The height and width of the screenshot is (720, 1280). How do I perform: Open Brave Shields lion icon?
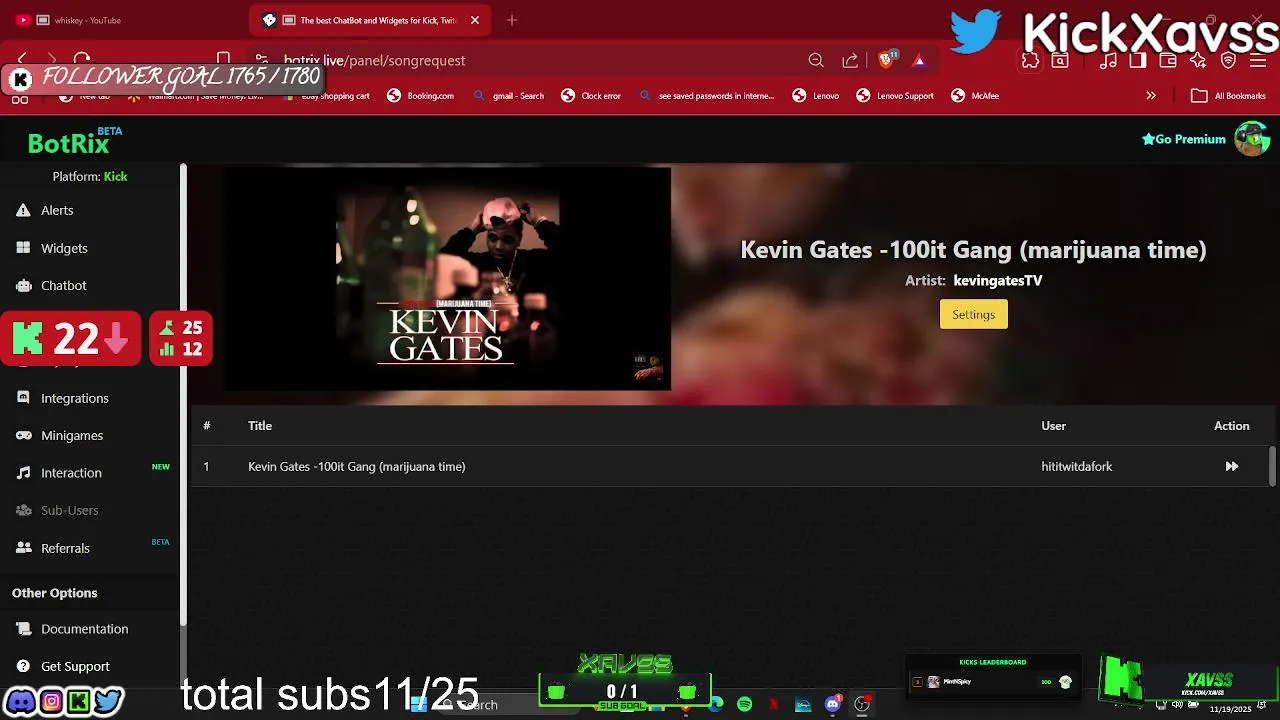click(x=886, y=60)
